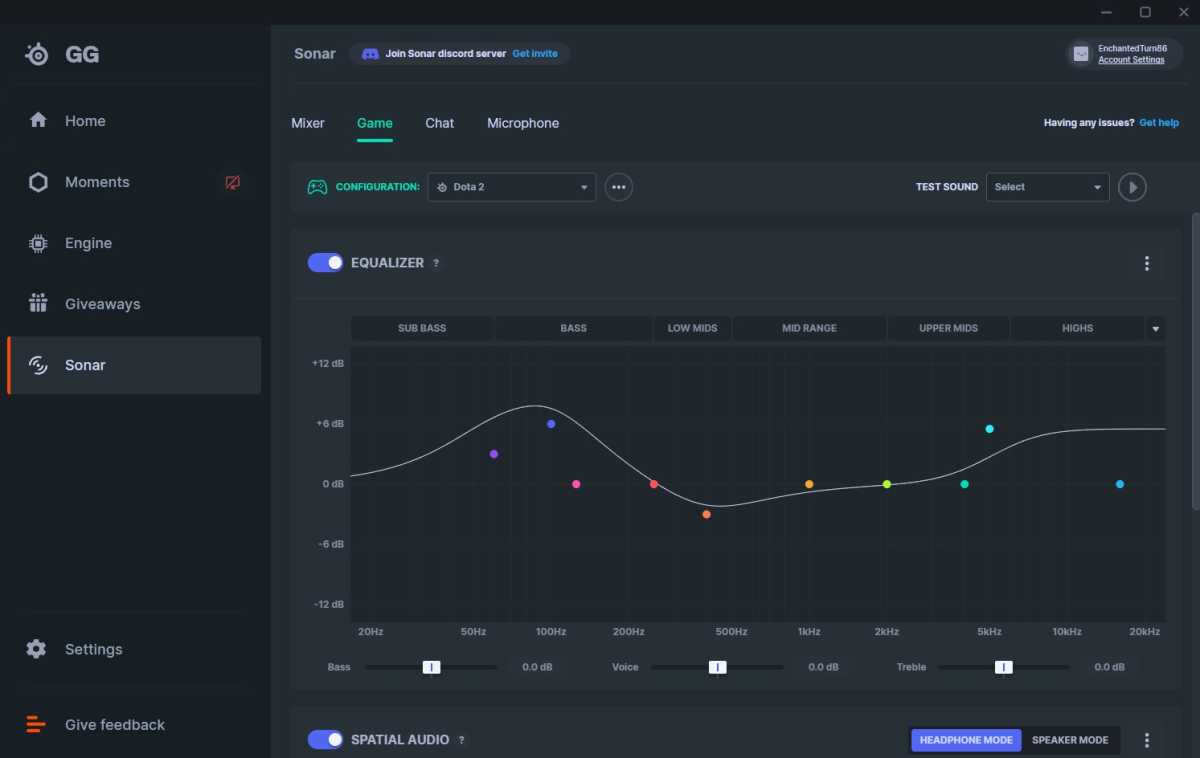Viewport: 1200px width, 758px height.
Task: Click the Give feedback lines icon
Action: (36, 724)
